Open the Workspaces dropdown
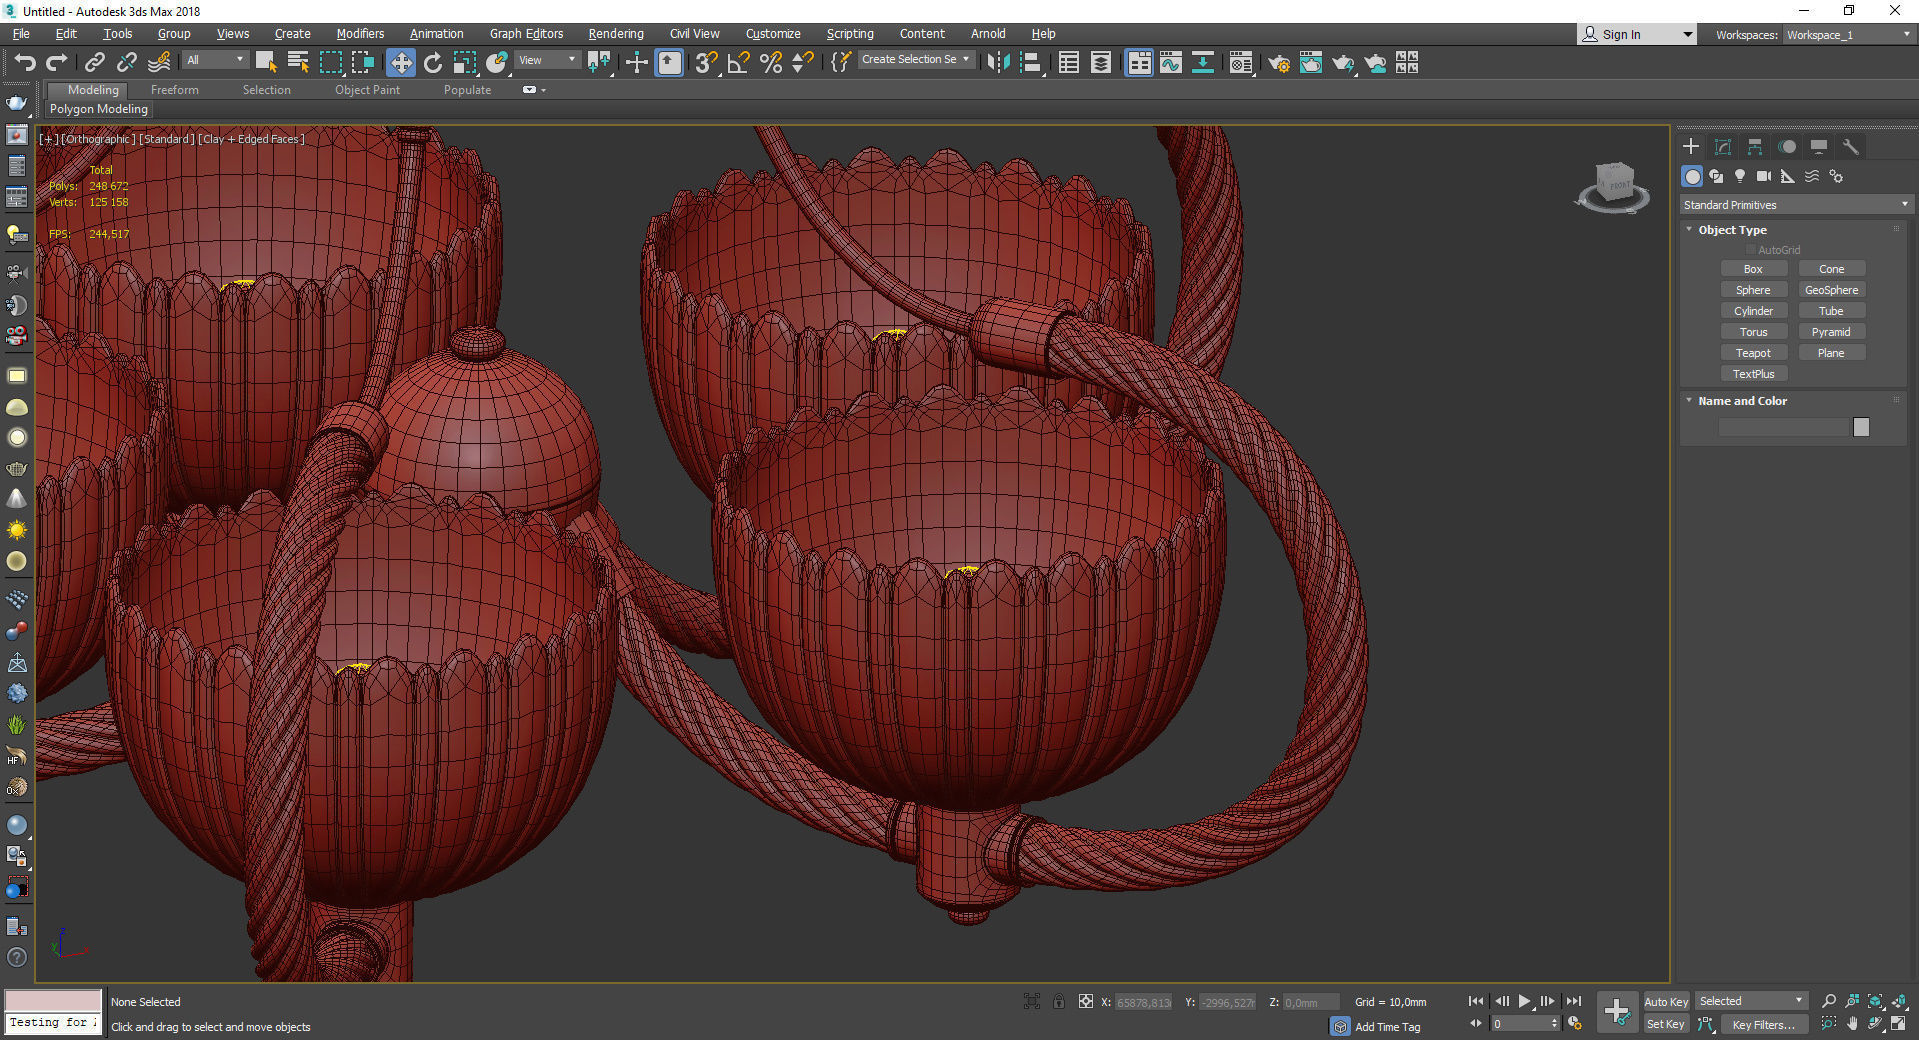This screenshot has height=1040, width=1919. (1848, 35)
